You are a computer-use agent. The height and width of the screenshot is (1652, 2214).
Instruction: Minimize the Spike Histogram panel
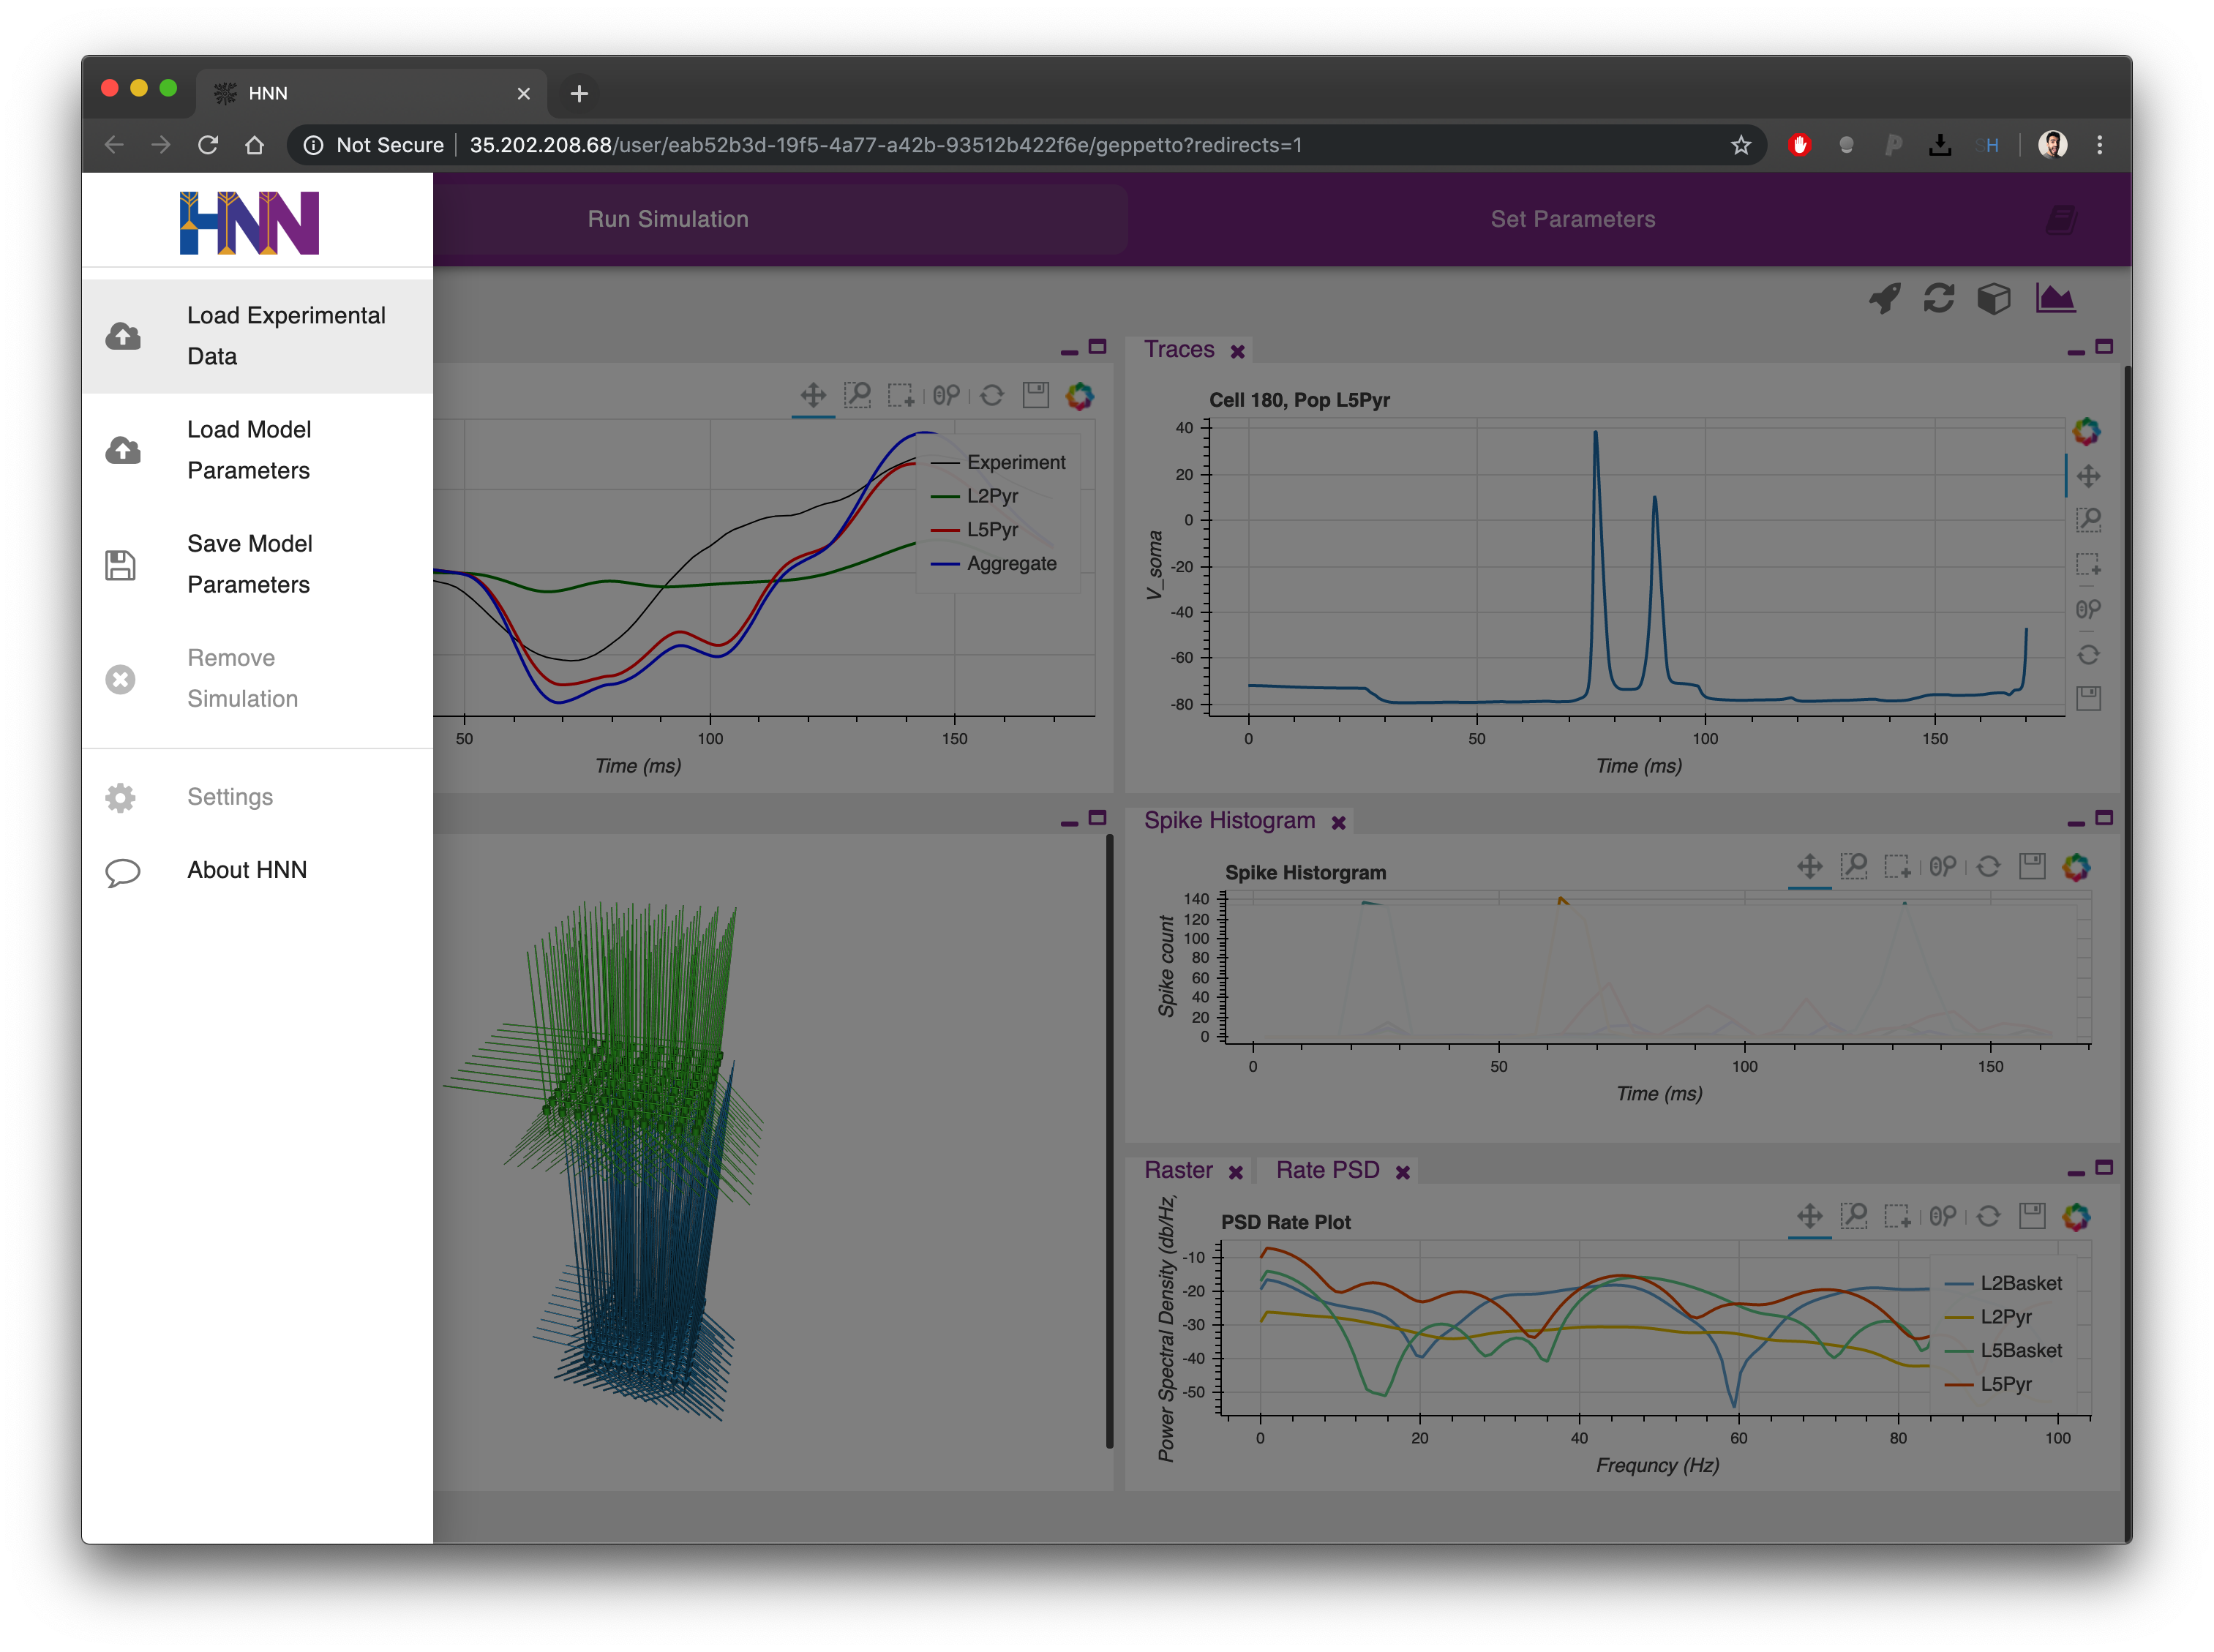pos(2076,822)
